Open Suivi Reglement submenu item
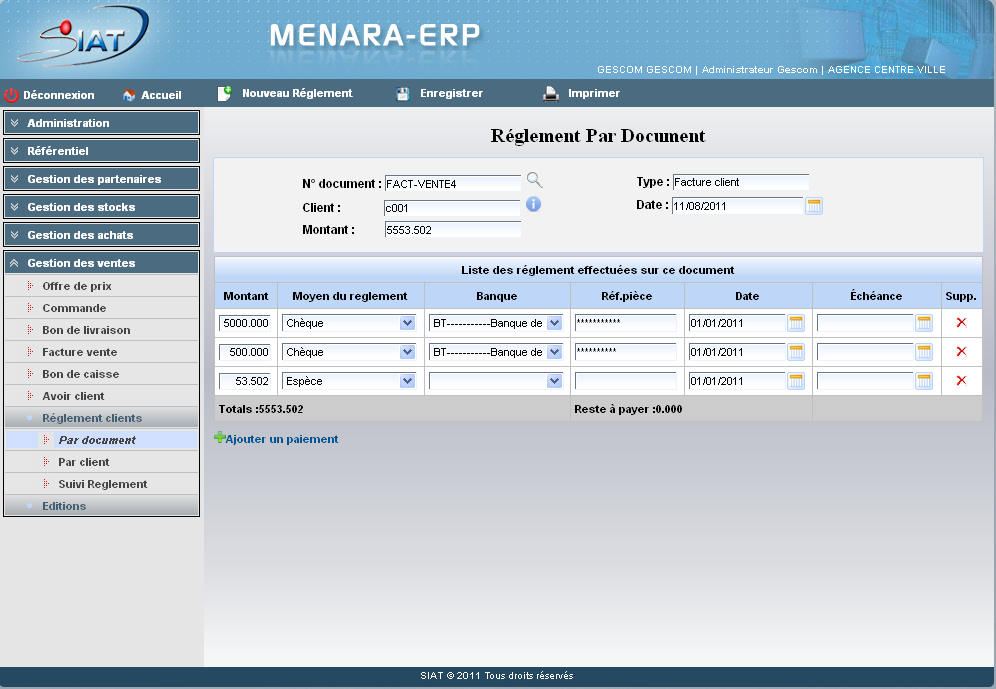Image resolution: width=996 pixels, height=689 pixels. [x=102, y=484]
